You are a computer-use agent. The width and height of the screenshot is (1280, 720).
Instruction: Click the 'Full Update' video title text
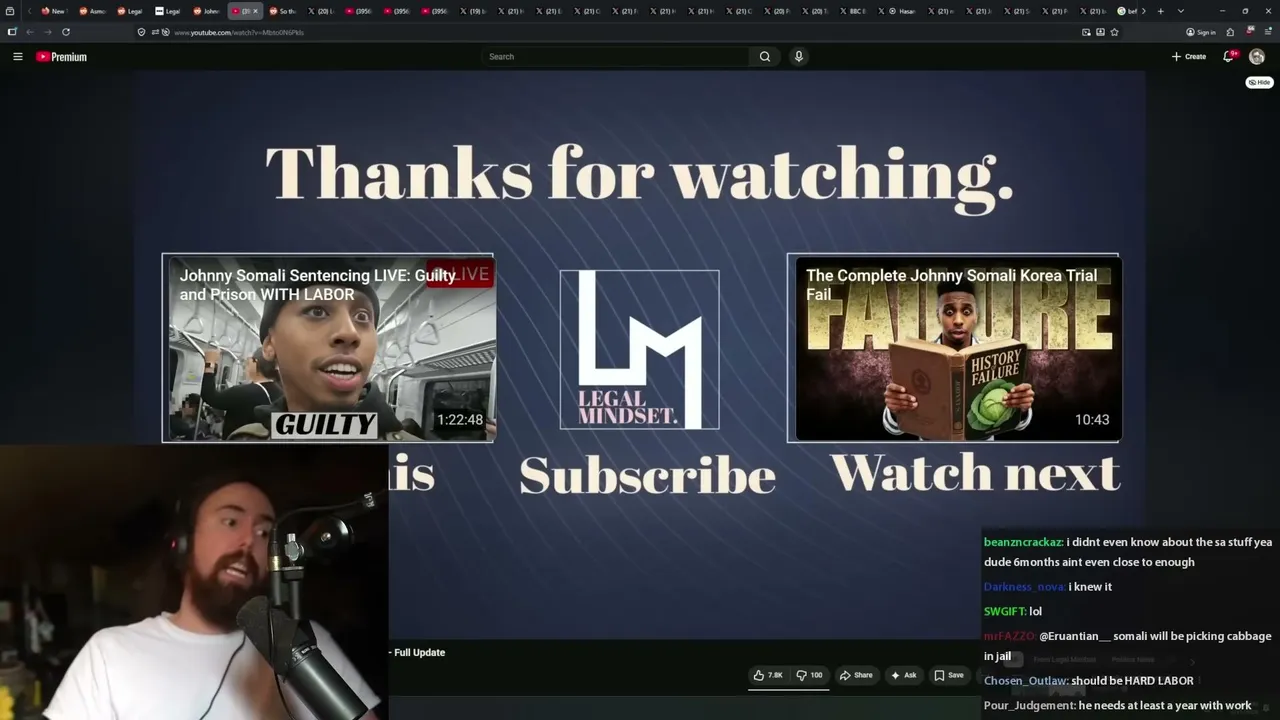tap(420, 652)
